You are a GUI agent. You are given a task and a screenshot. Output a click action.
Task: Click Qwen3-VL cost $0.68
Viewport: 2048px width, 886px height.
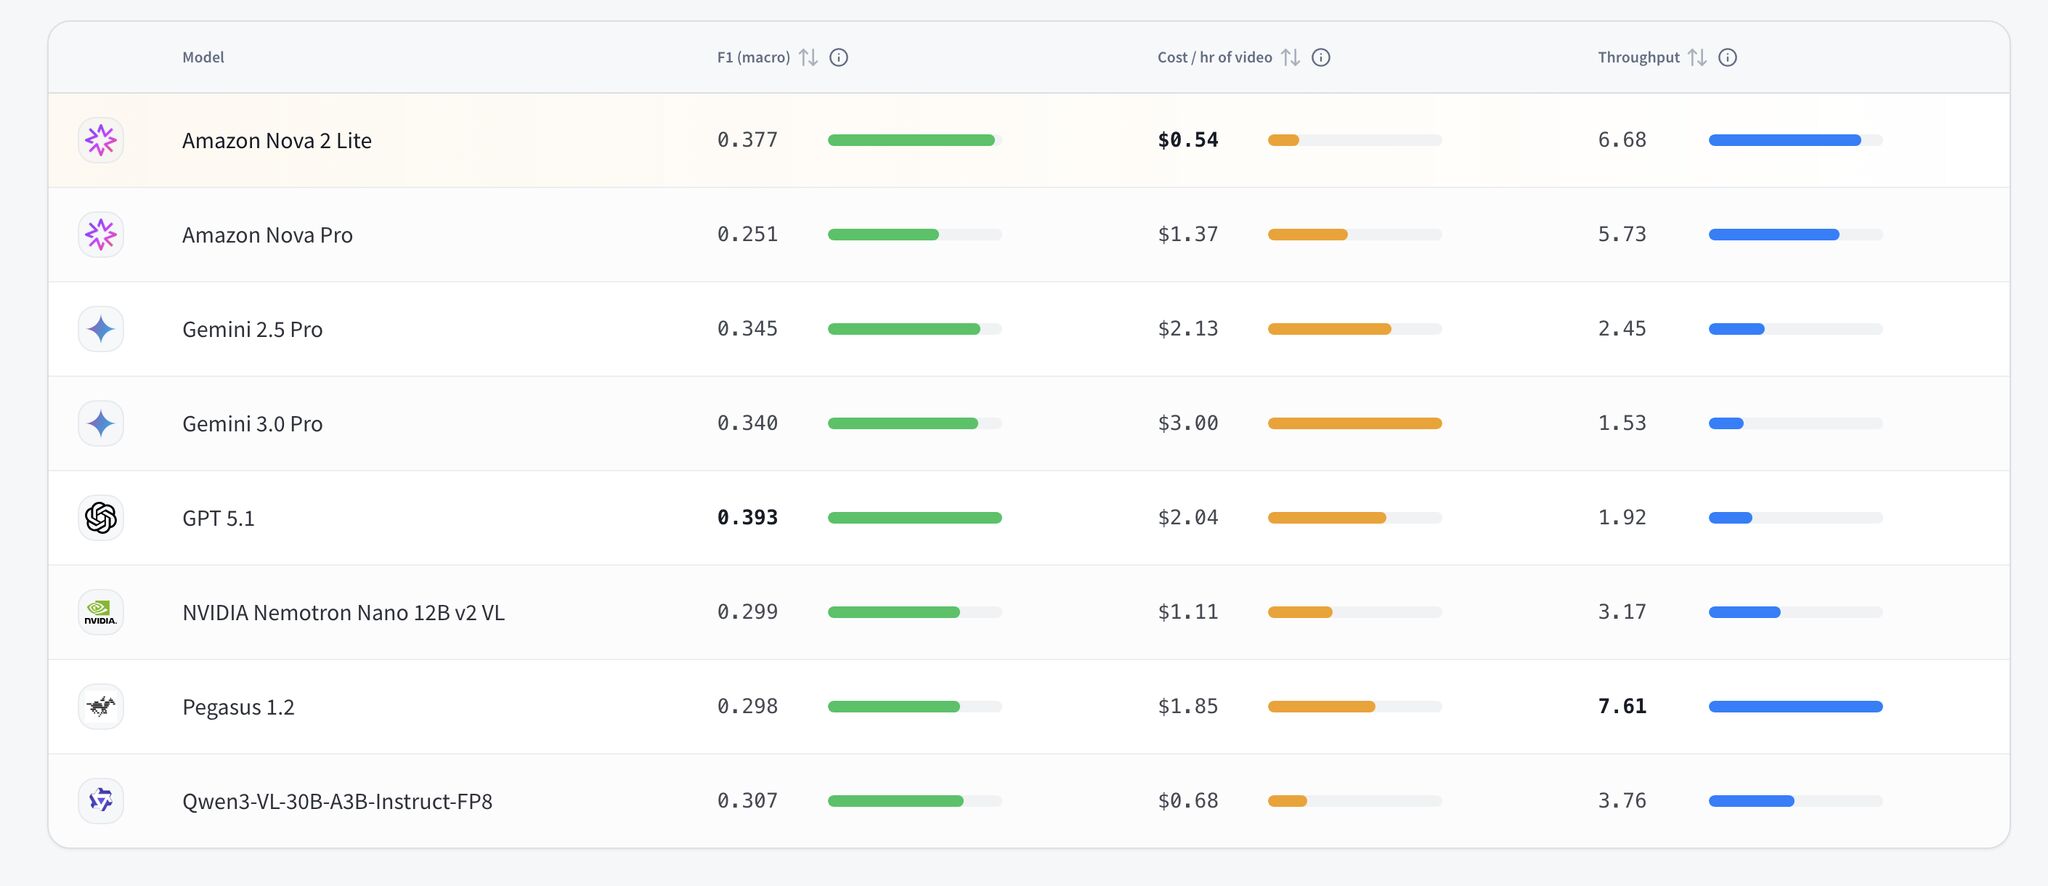(1188, 801)
